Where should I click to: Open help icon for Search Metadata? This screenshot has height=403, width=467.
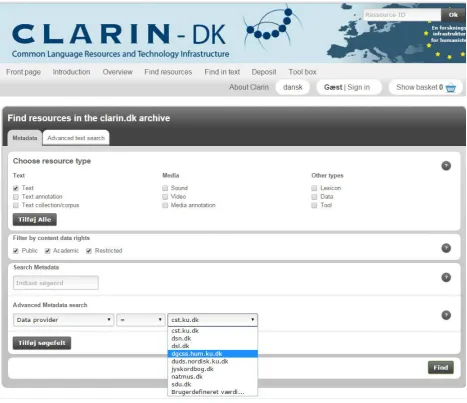(446, 277)
